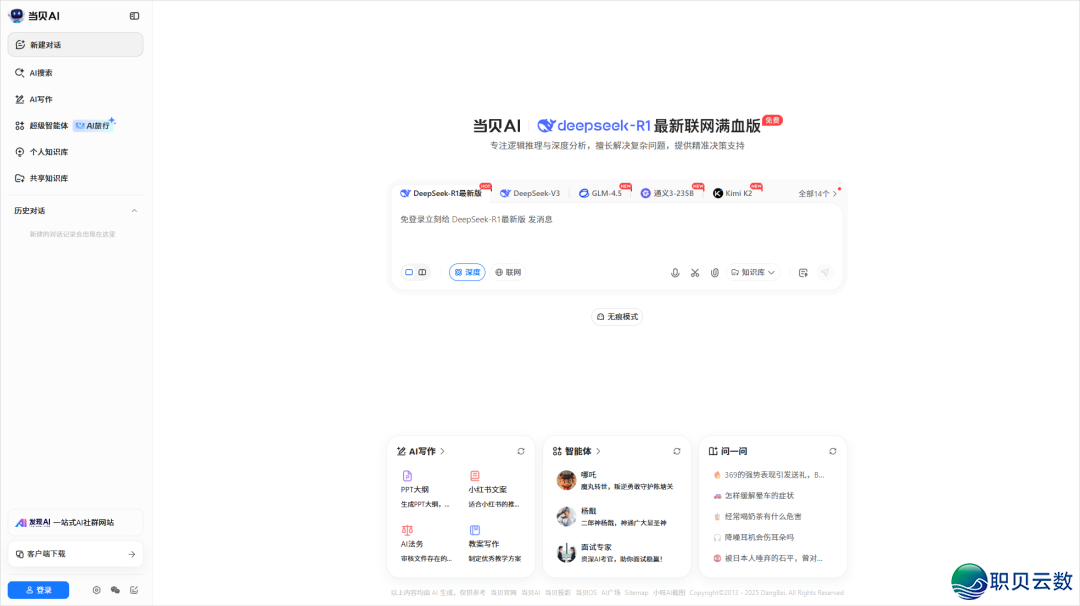Open the AI法务 scales template

point(424,544)
